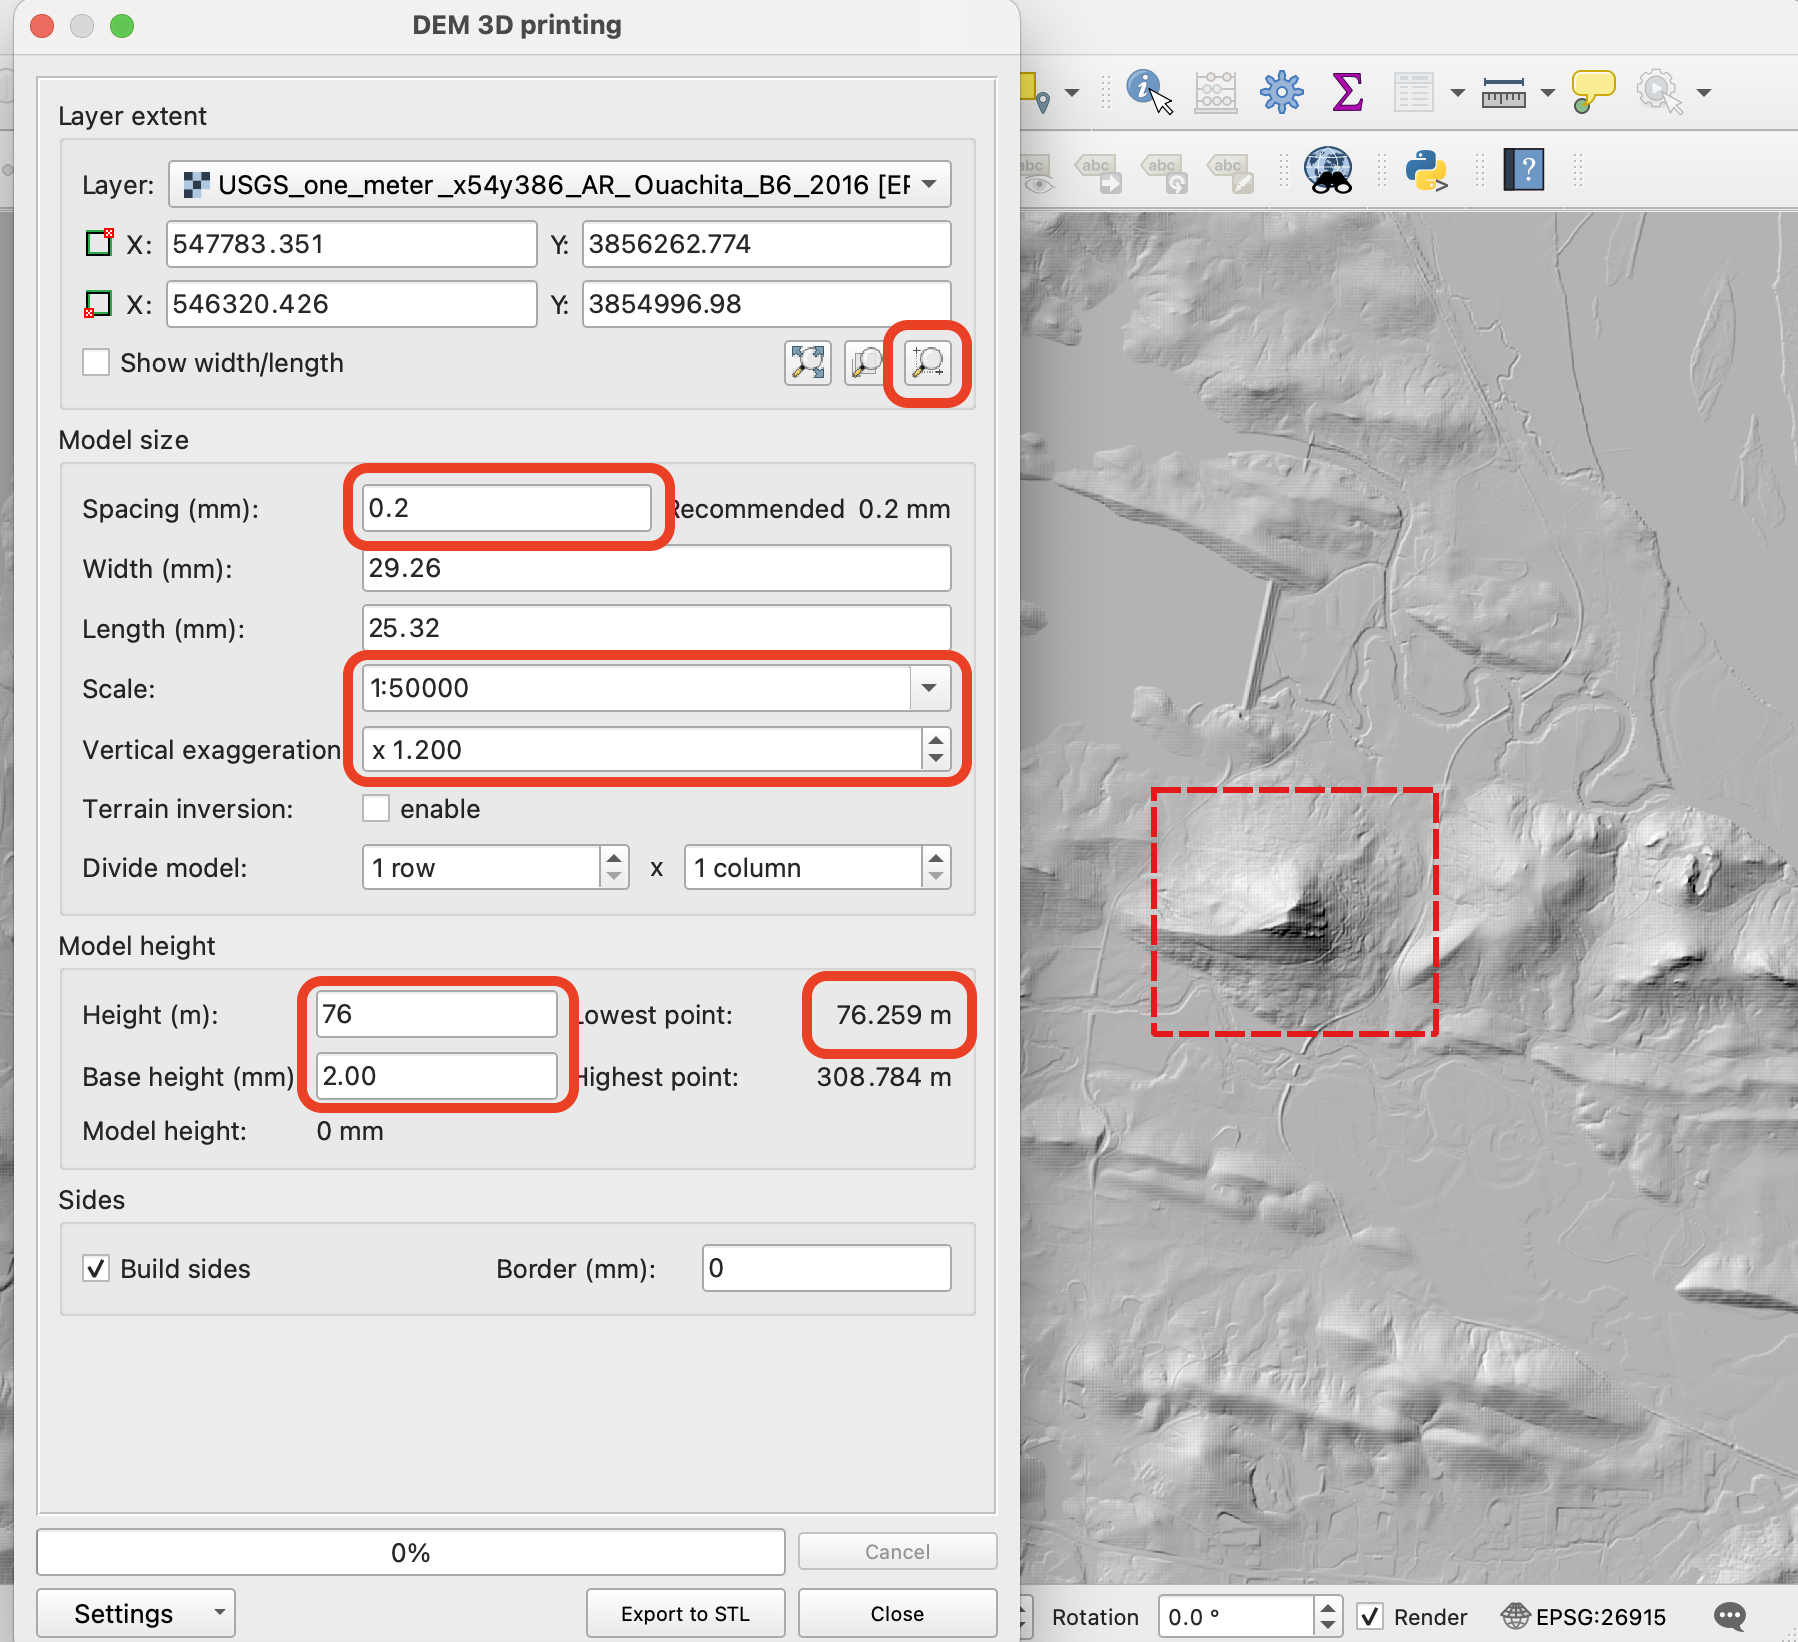Click the Height (m) input field
Screen dimensions: 1798x1642
click(x=437, y=1014)
